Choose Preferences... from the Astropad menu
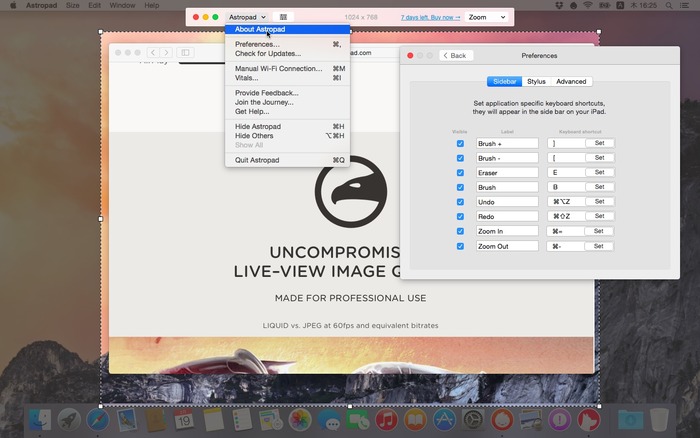 coord(288,44)
